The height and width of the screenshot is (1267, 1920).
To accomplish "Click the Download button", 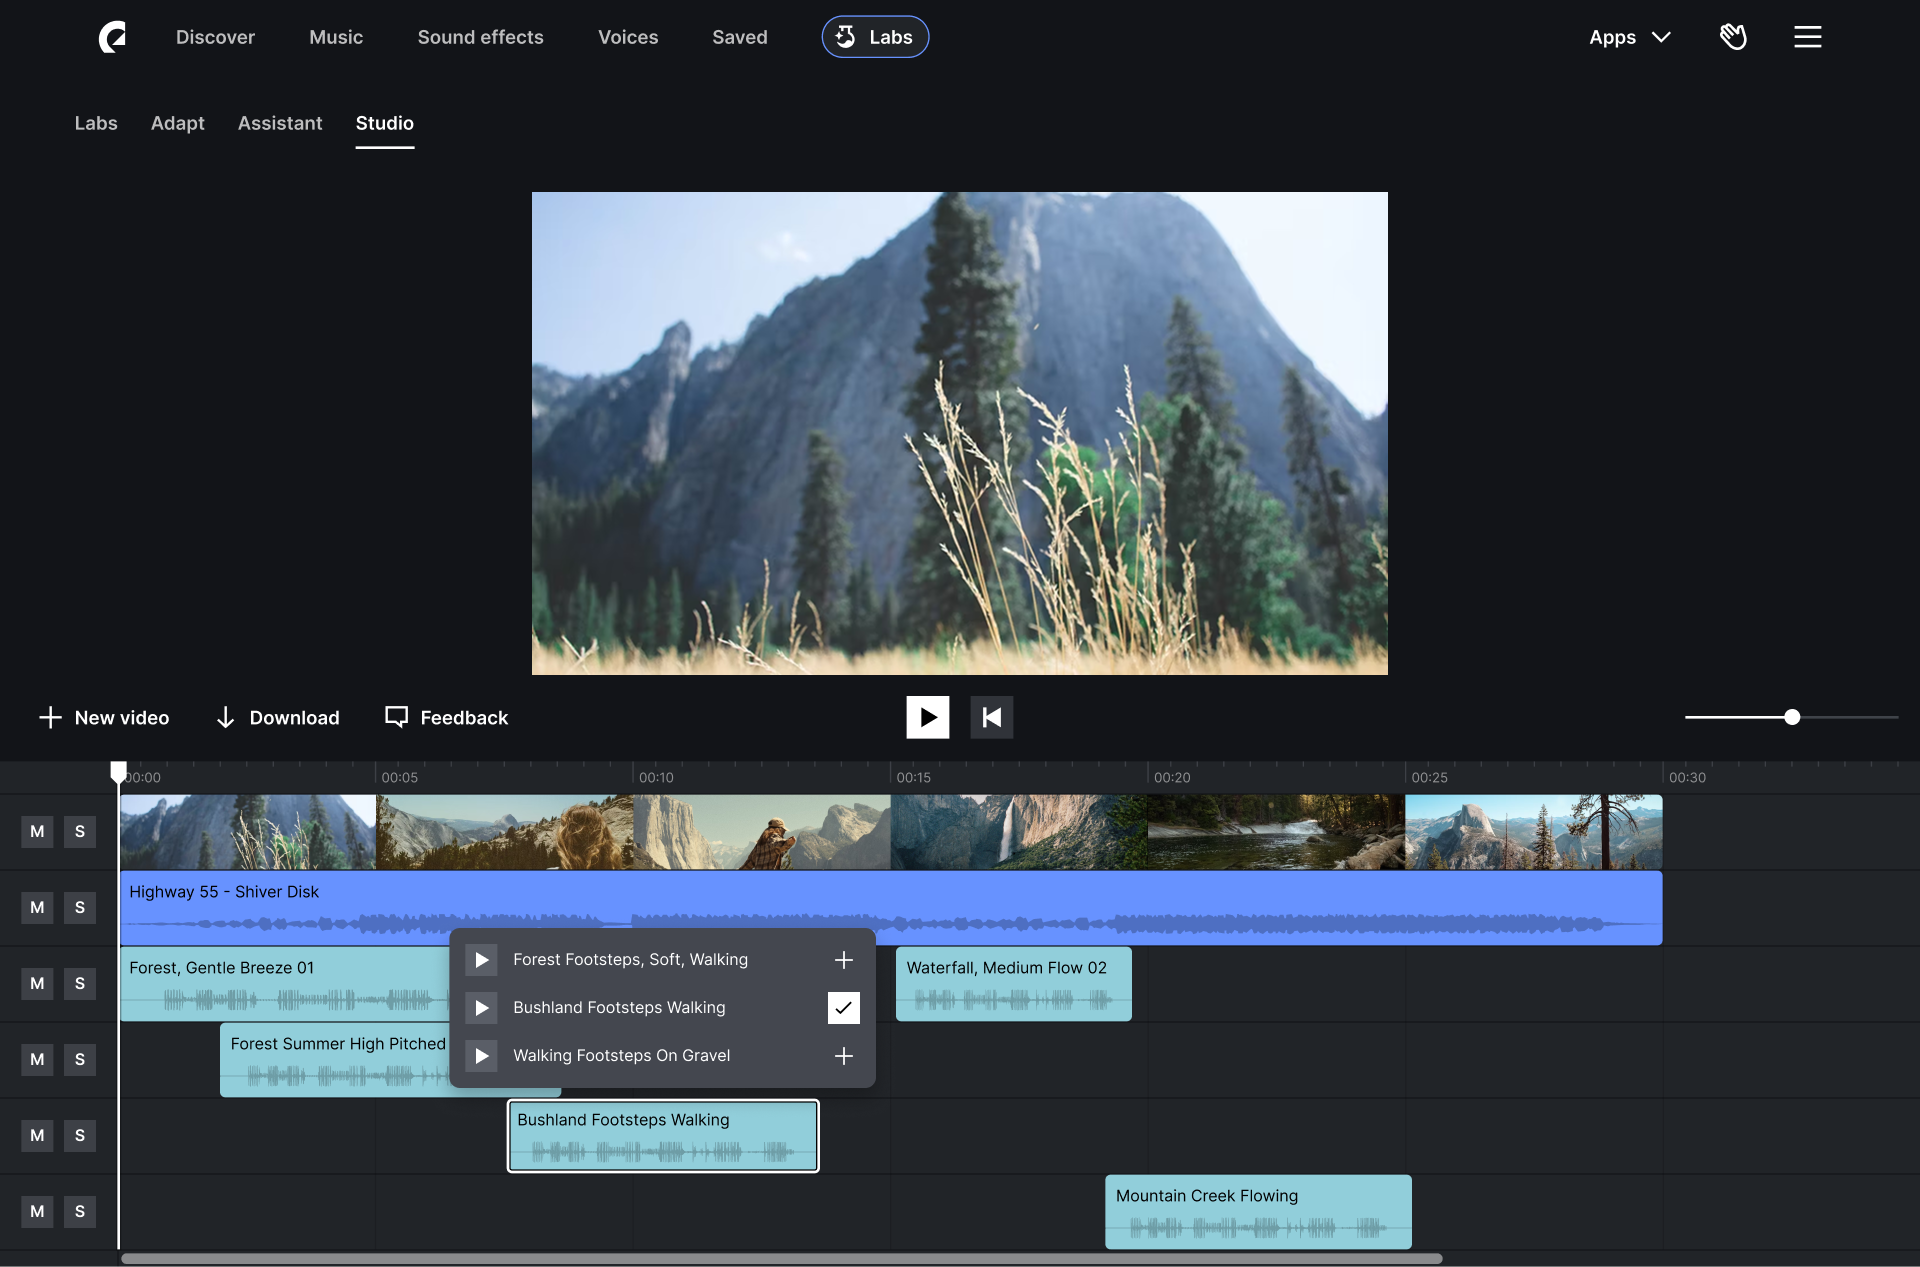I will click(278, 718).
